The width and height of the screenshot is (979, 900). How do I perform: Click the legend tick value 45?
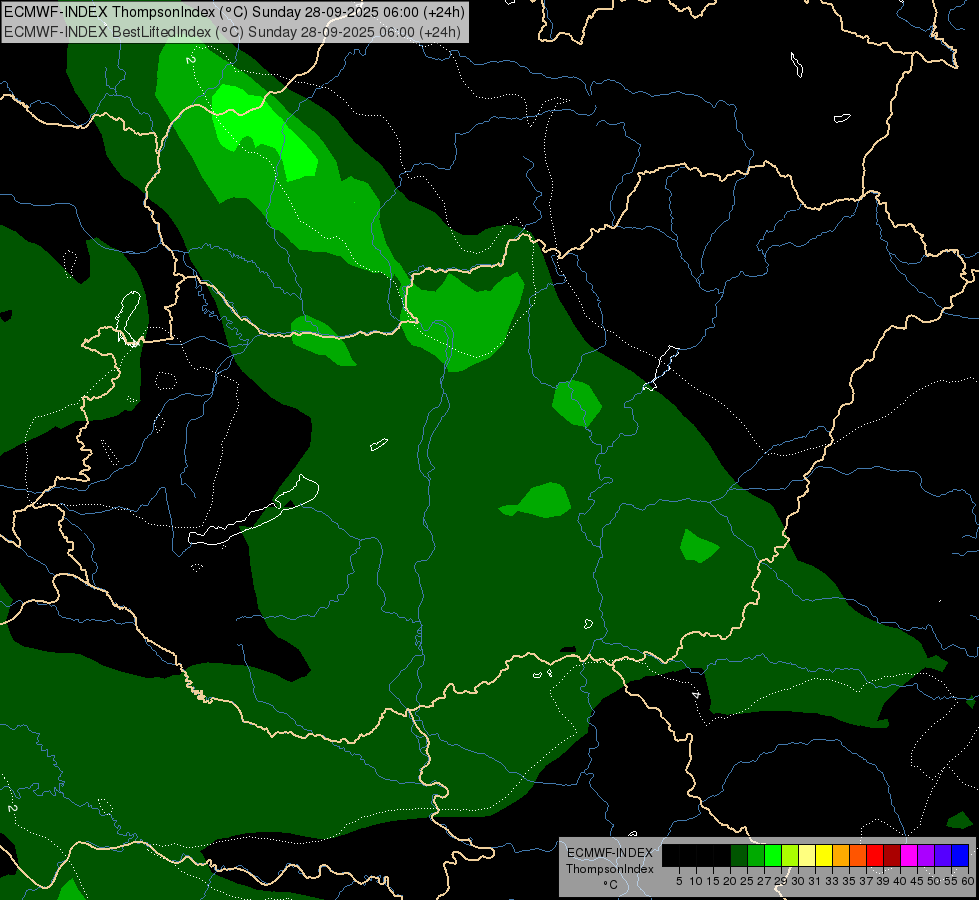(x=918, y=881)
